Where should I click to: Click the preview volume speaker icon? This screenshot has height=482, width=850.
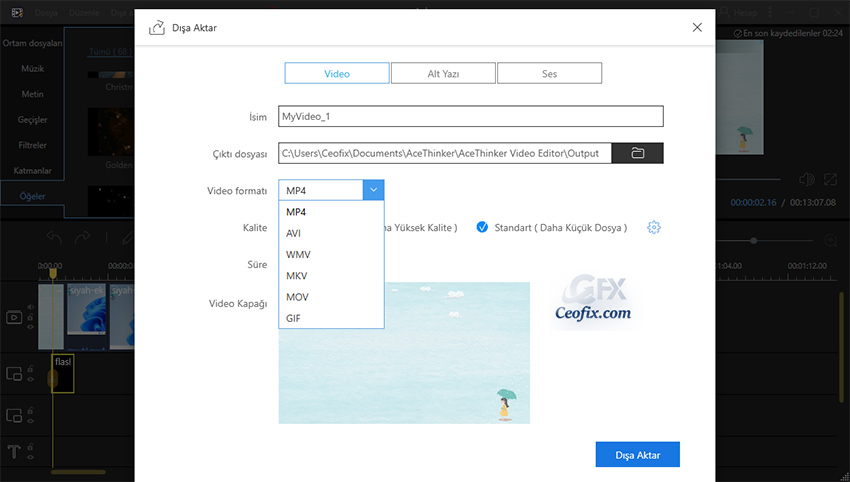tap(807, 179)
